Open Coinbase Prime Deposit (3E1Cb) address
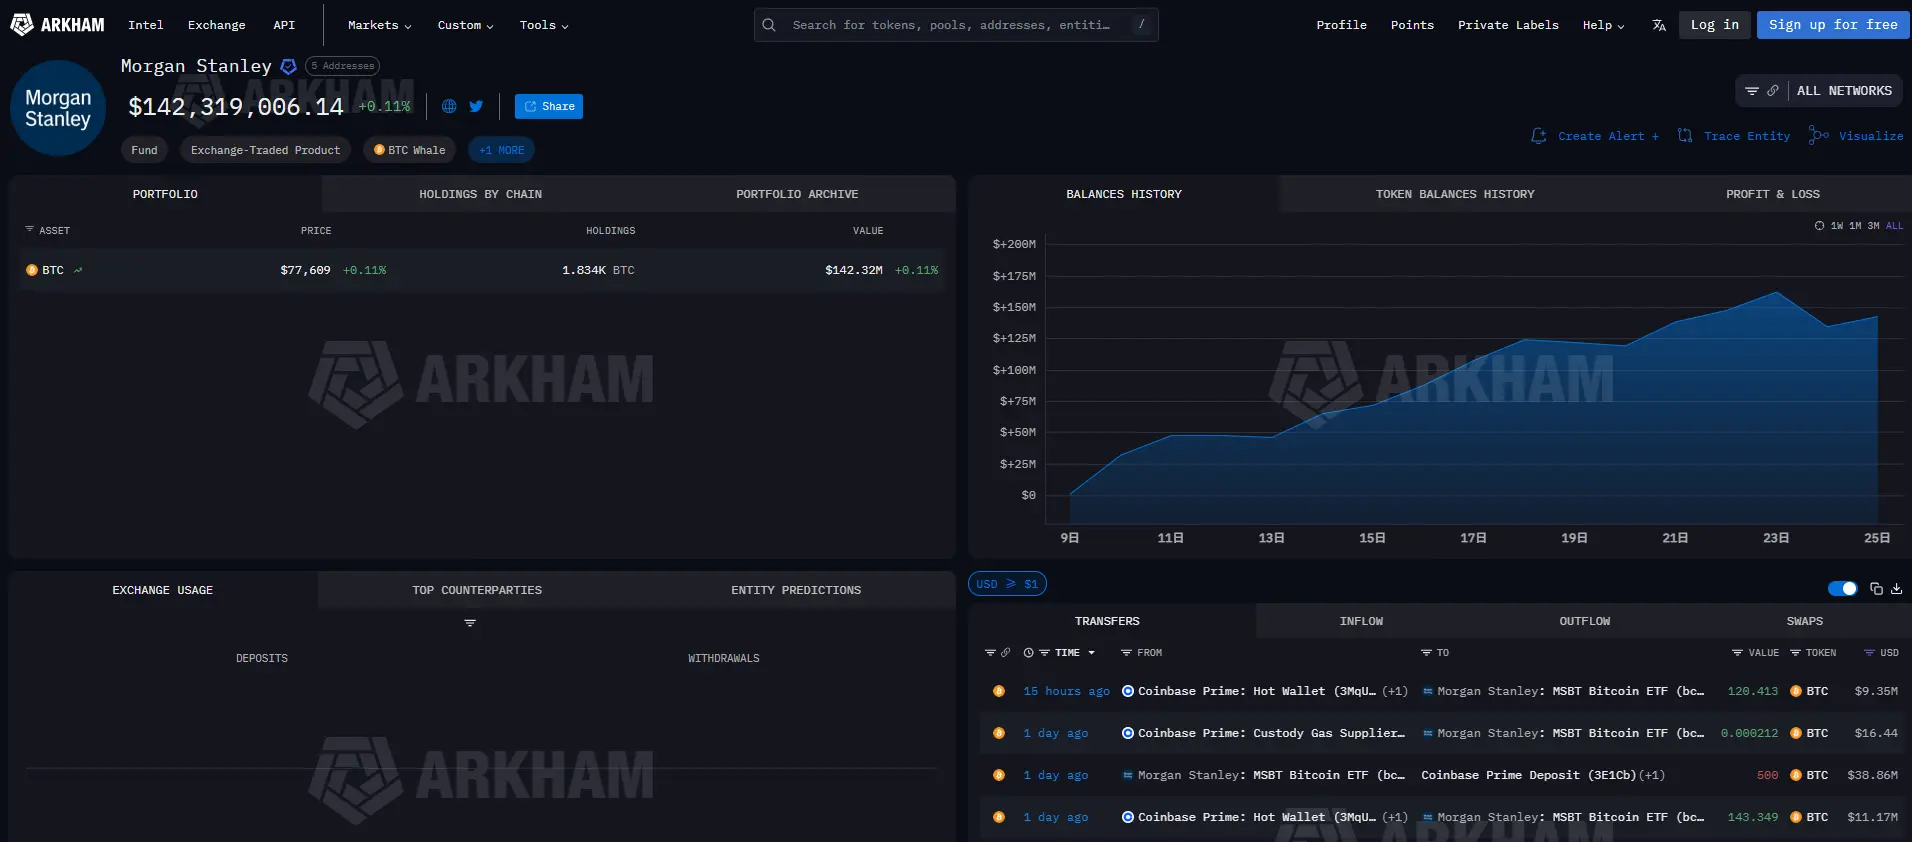 coord(1528,775)
